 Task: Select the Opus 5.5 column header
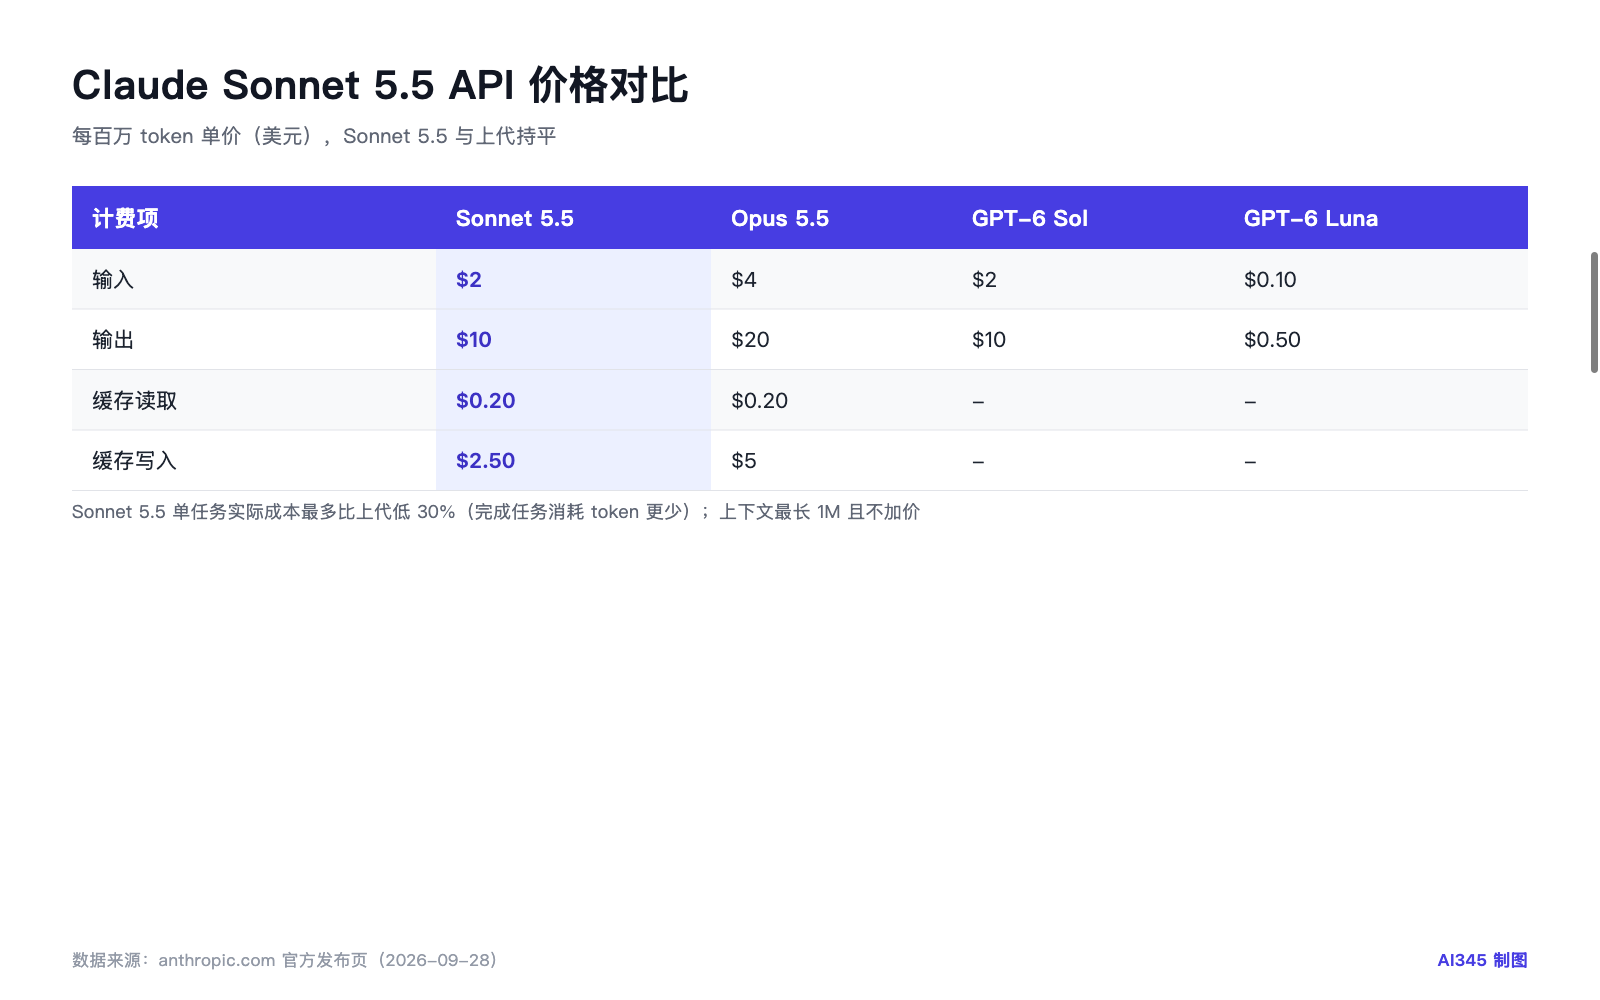point(780,218)
